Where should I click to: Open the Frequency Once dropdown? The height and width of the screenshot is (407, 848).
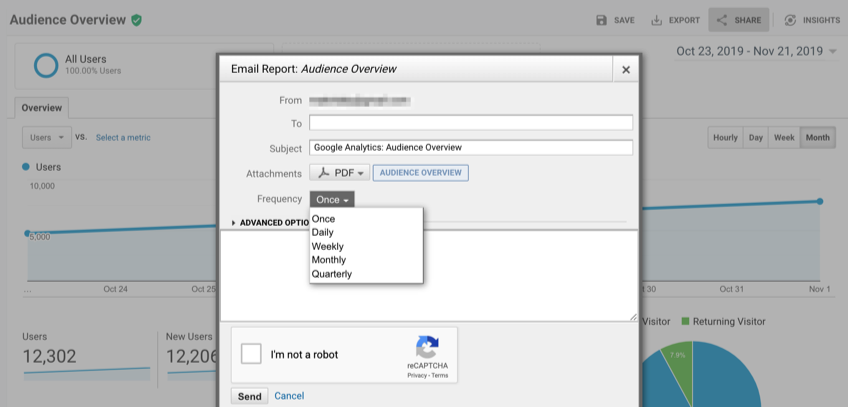332,199
